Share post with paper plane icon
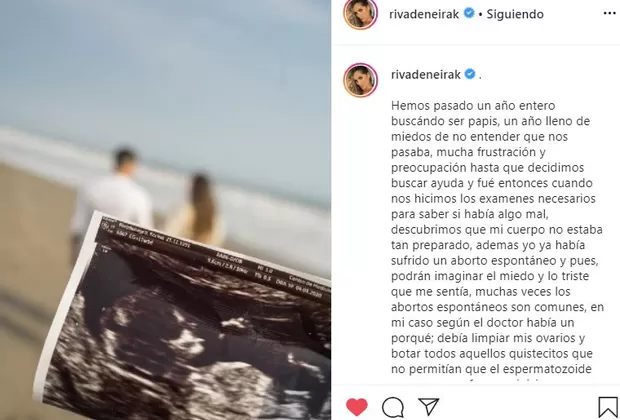 click(x=429, y=407)
